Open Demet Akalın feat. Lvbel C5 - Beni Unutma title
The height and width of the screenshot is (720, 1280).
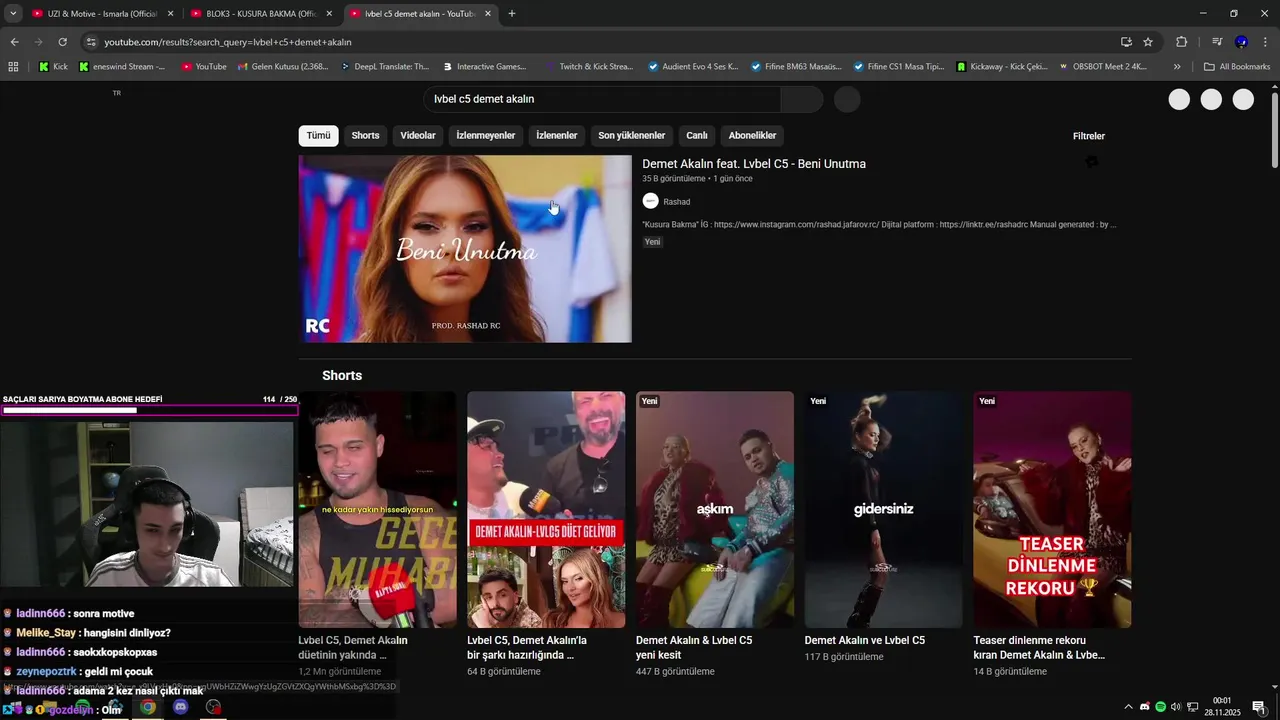(x=754, y=164)
